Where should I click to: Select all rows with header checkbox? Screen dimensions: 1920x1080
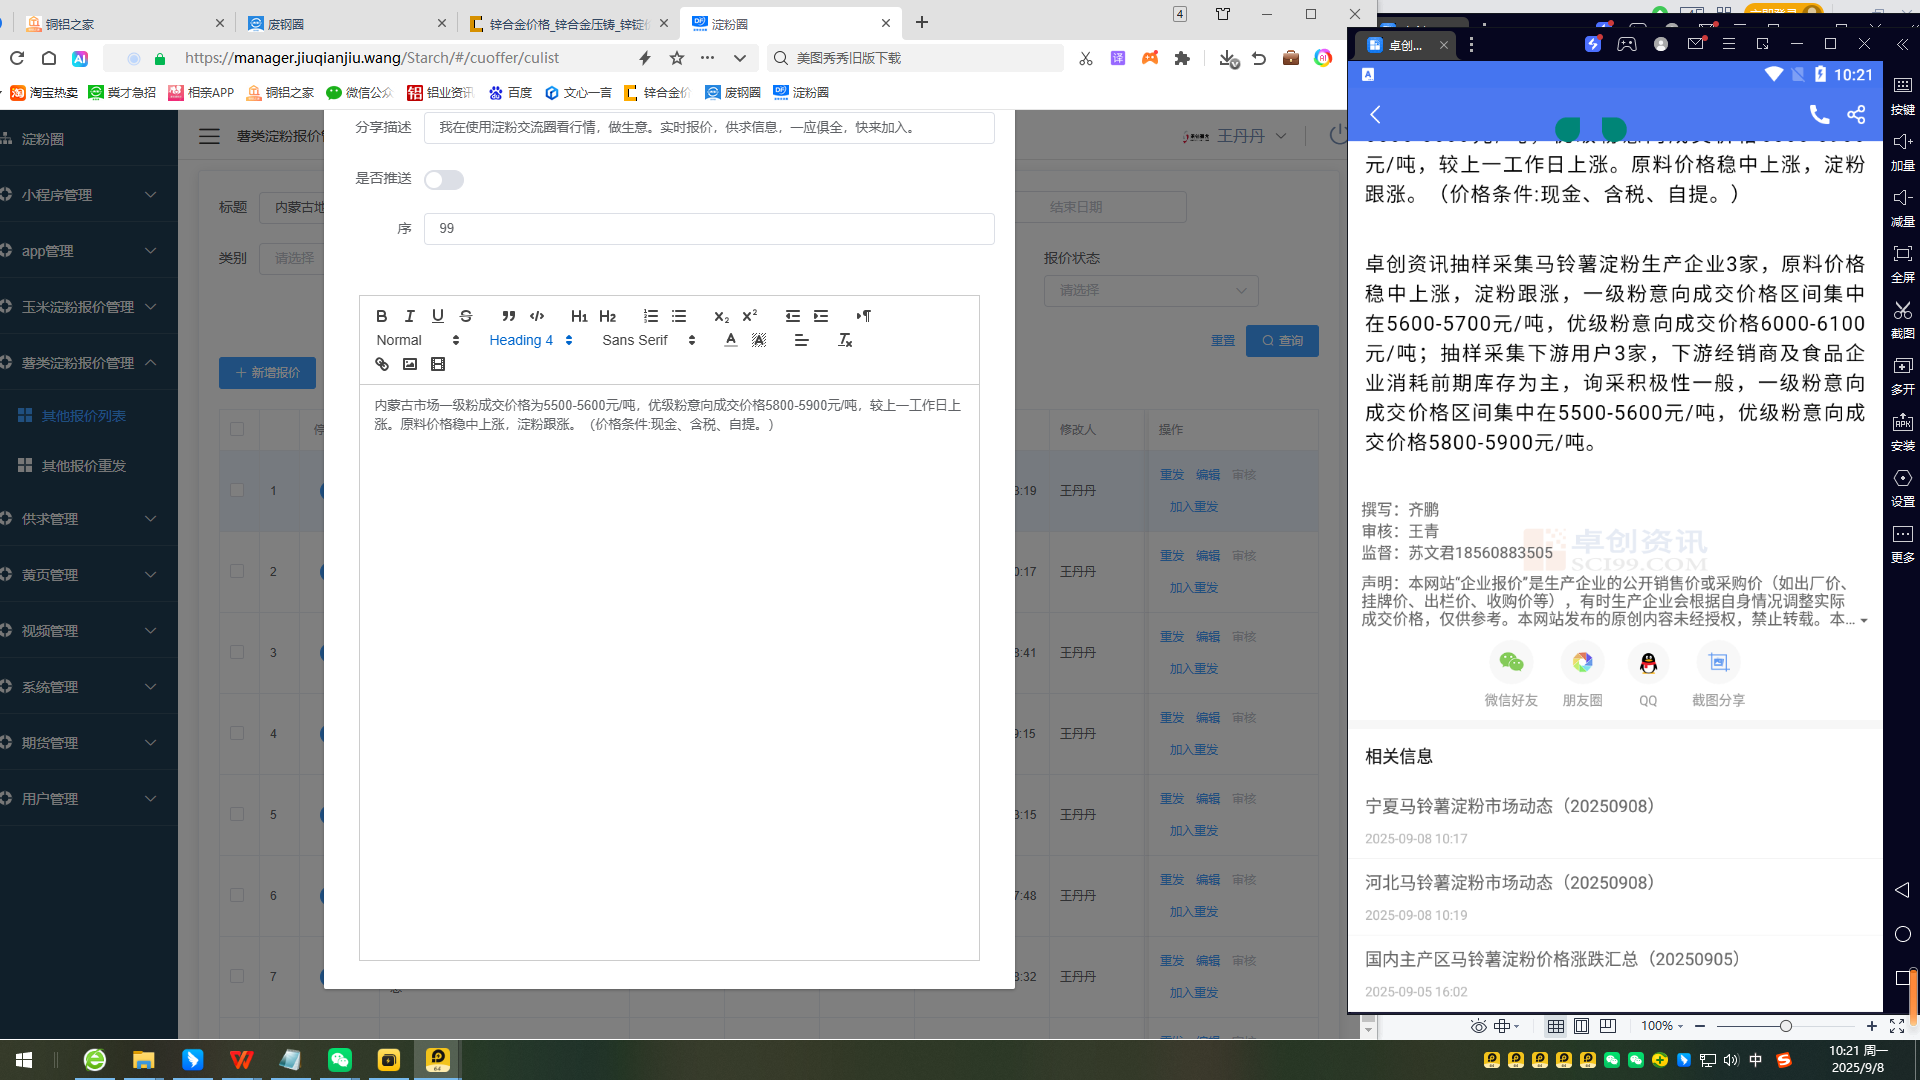[237, 429]
